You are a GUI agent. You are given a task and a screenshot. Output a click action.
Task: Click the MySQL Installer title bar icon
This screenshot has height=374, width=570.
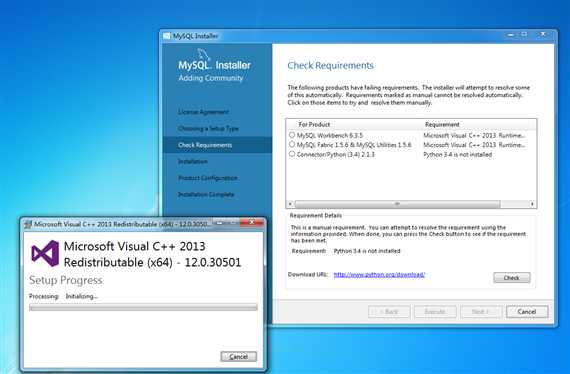click(x=167, y=36)
